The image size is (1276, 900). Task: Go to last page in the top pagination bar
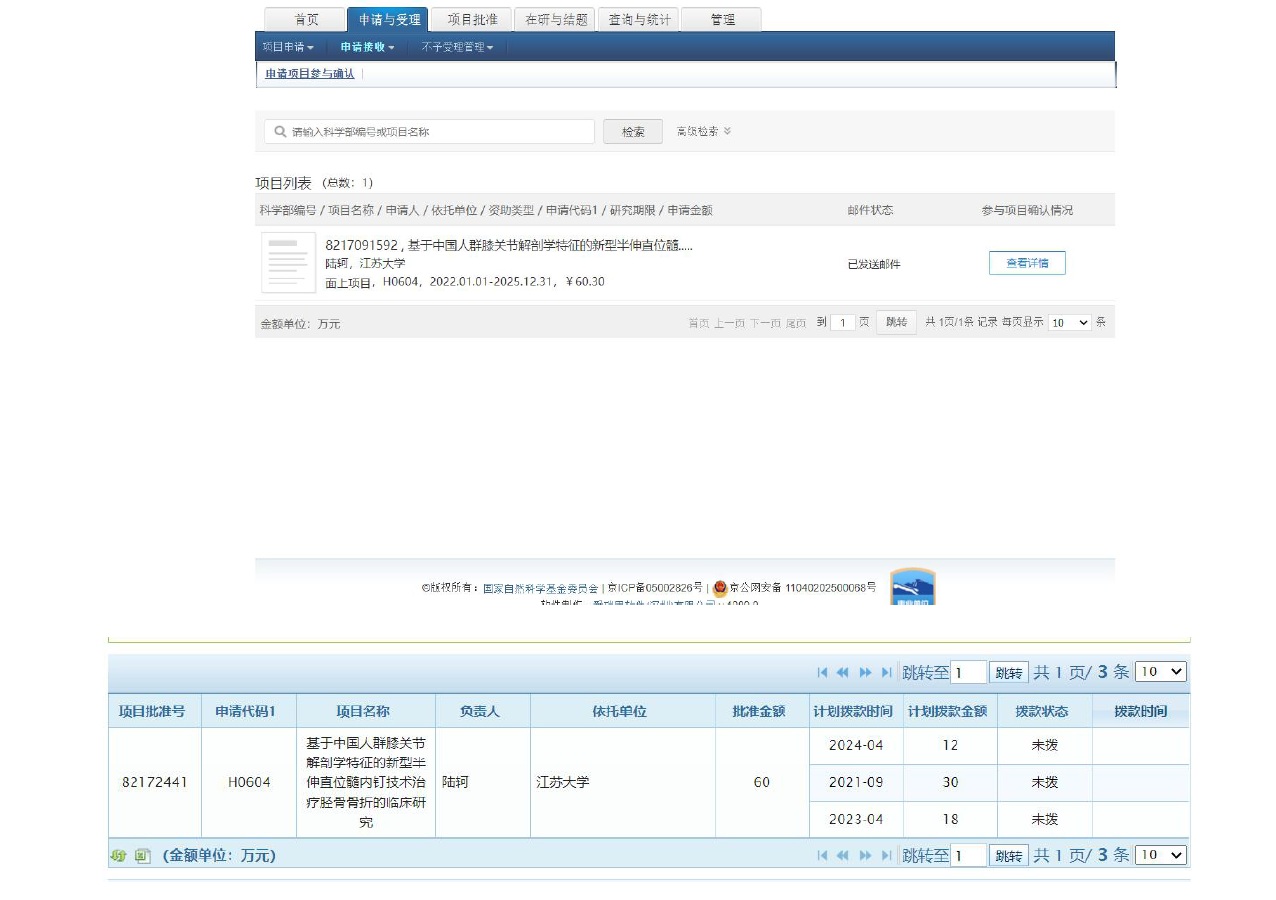click(886, 673)
